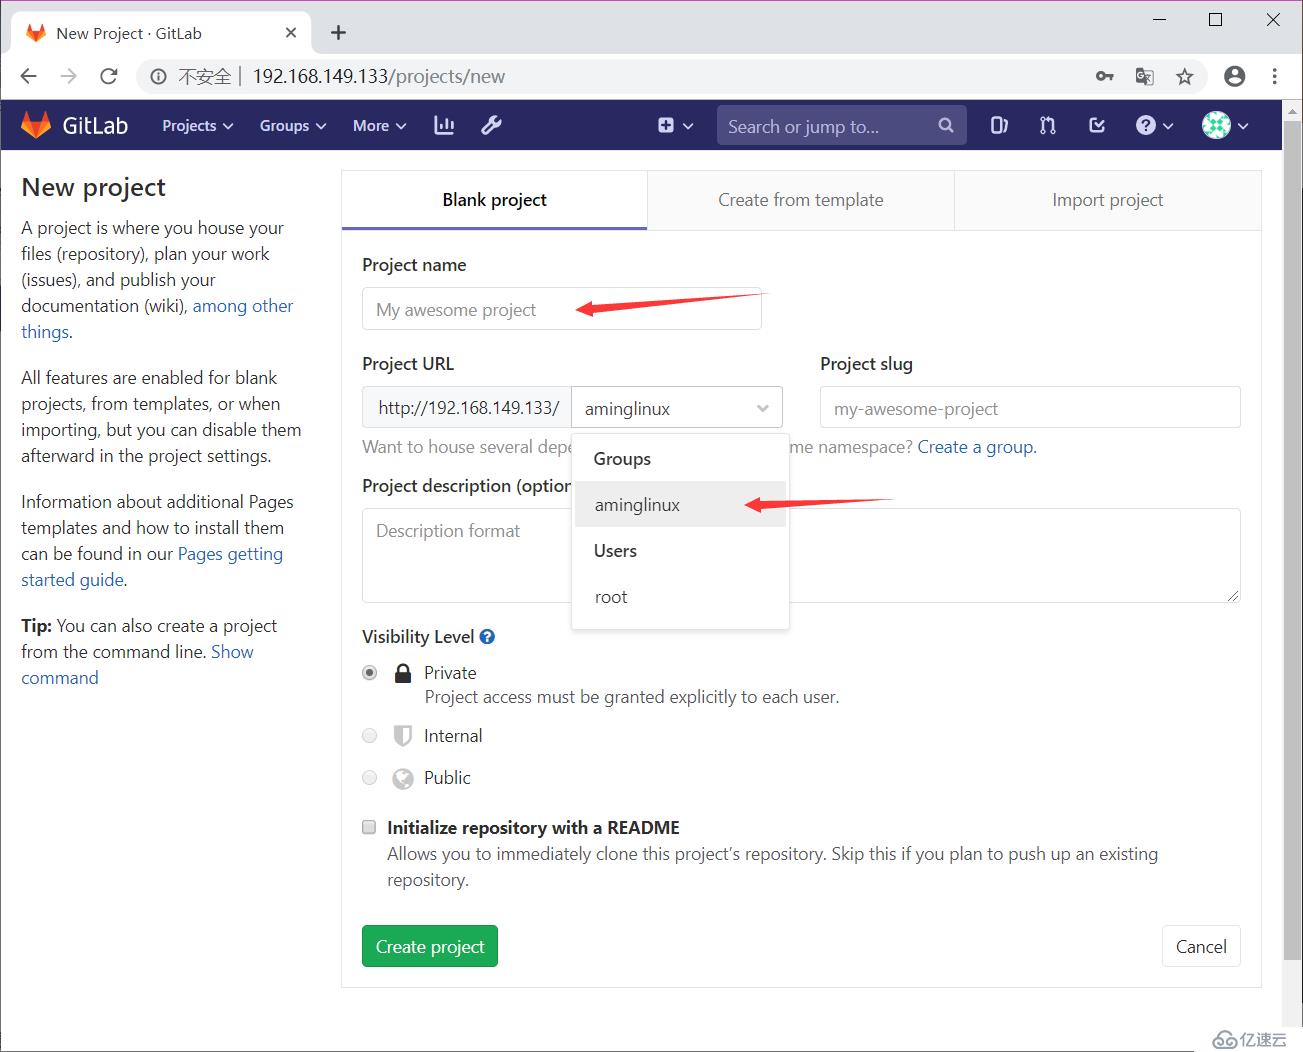Click the saved passwords key icon
Viewport: 1303px width, 1052px height.
[x=1105, y=76]
